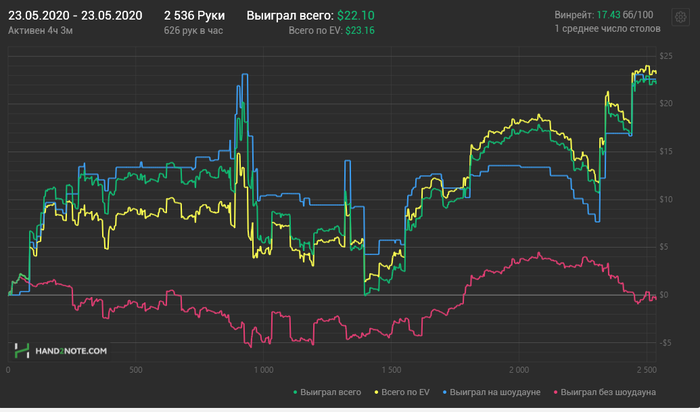Click the 1 500 x-axis label

click(x=391, y=370)
